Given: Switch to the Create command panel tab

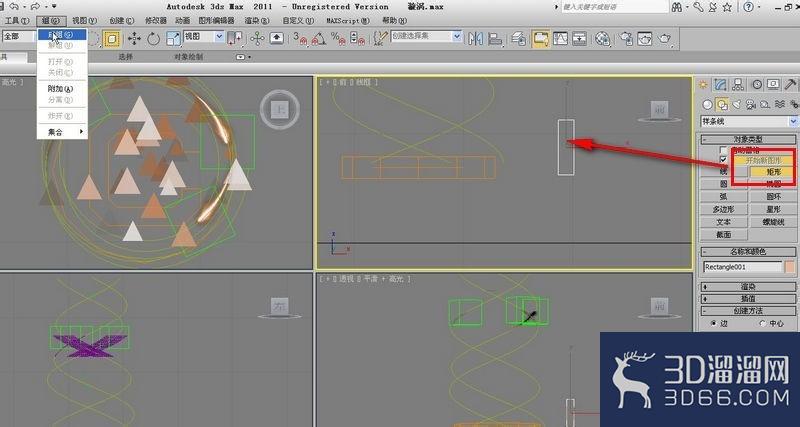Looking at the screenshot, I should pyautogui.click(x=703, y=84).
